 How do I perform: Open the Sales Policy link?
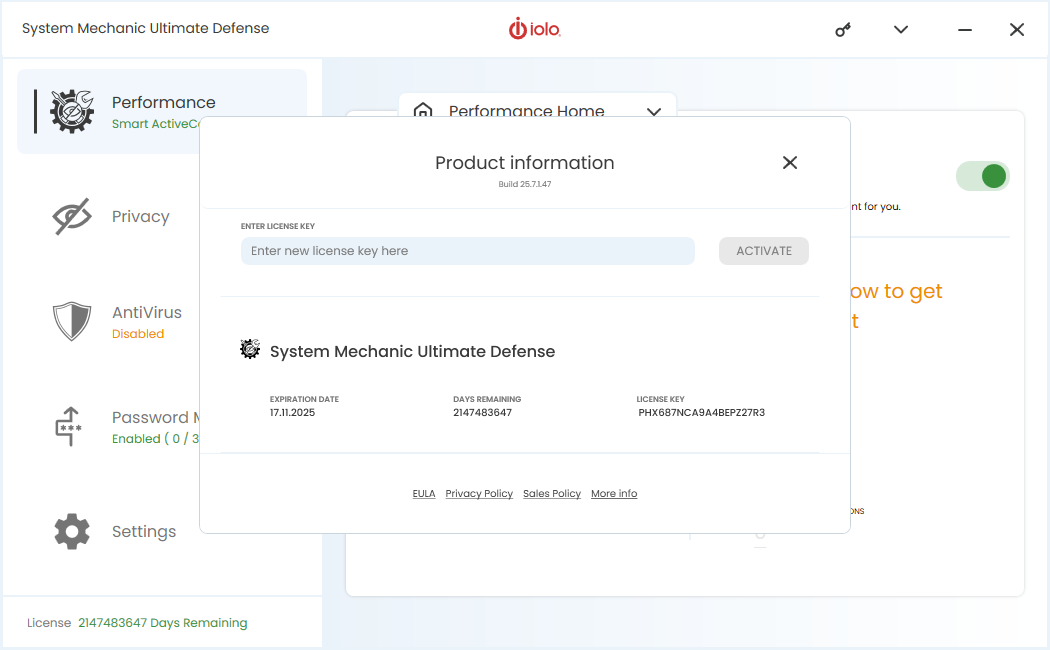552,493
